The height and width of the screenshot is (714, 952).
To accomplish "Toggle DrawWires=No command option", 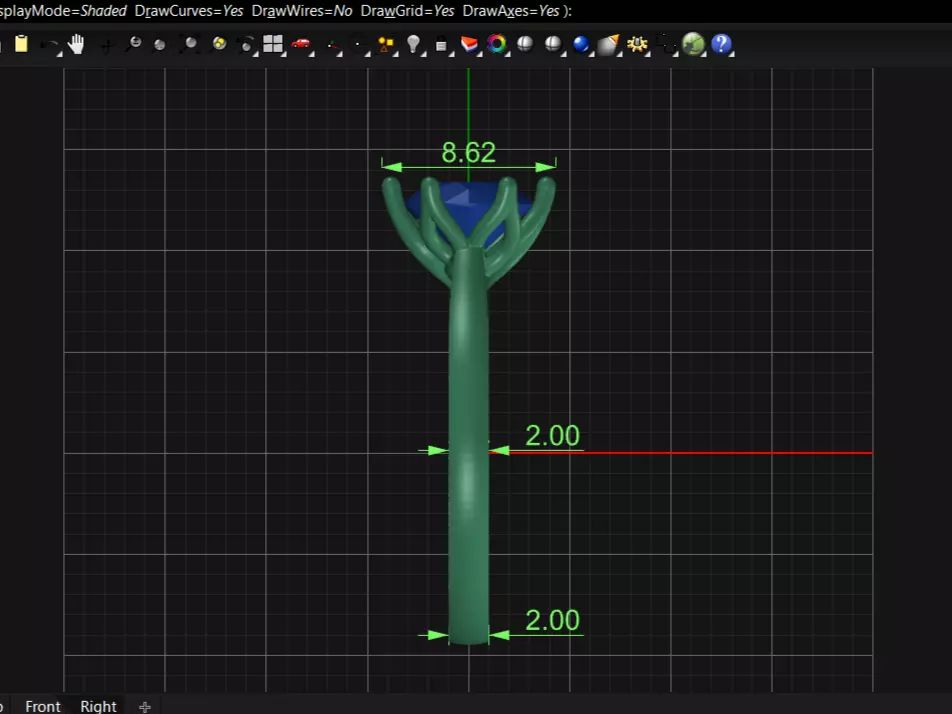I will click(x=302, y=11).
